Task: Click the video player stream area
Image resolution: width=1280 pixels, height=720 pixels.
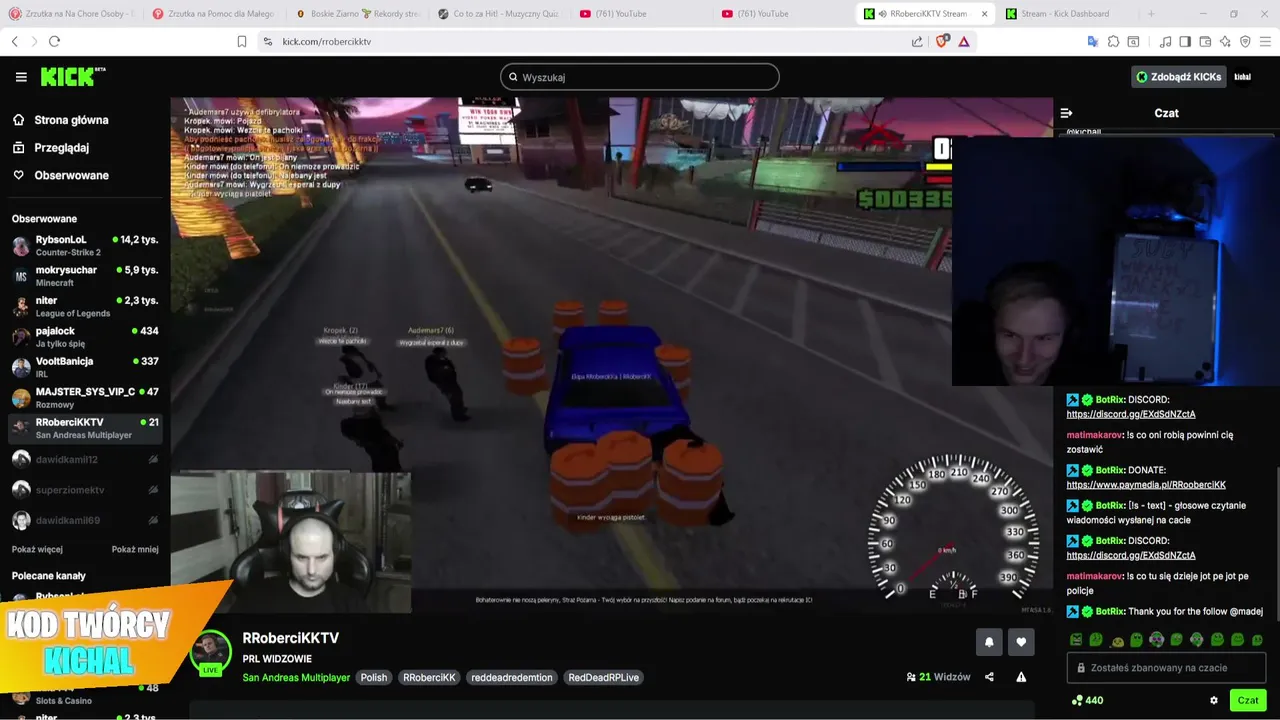Action: tap(611, 355)
